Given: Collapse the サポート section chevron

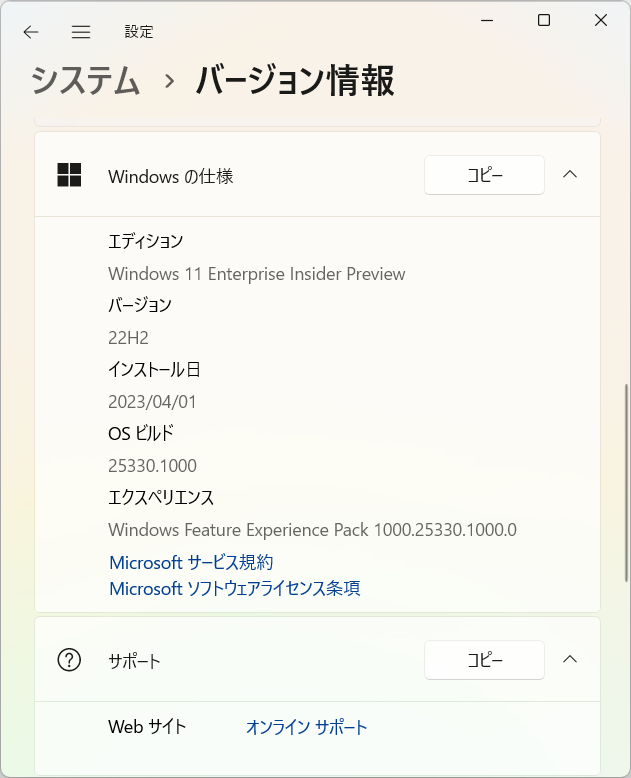Looking at the screenshot, I should coord(570,659).
